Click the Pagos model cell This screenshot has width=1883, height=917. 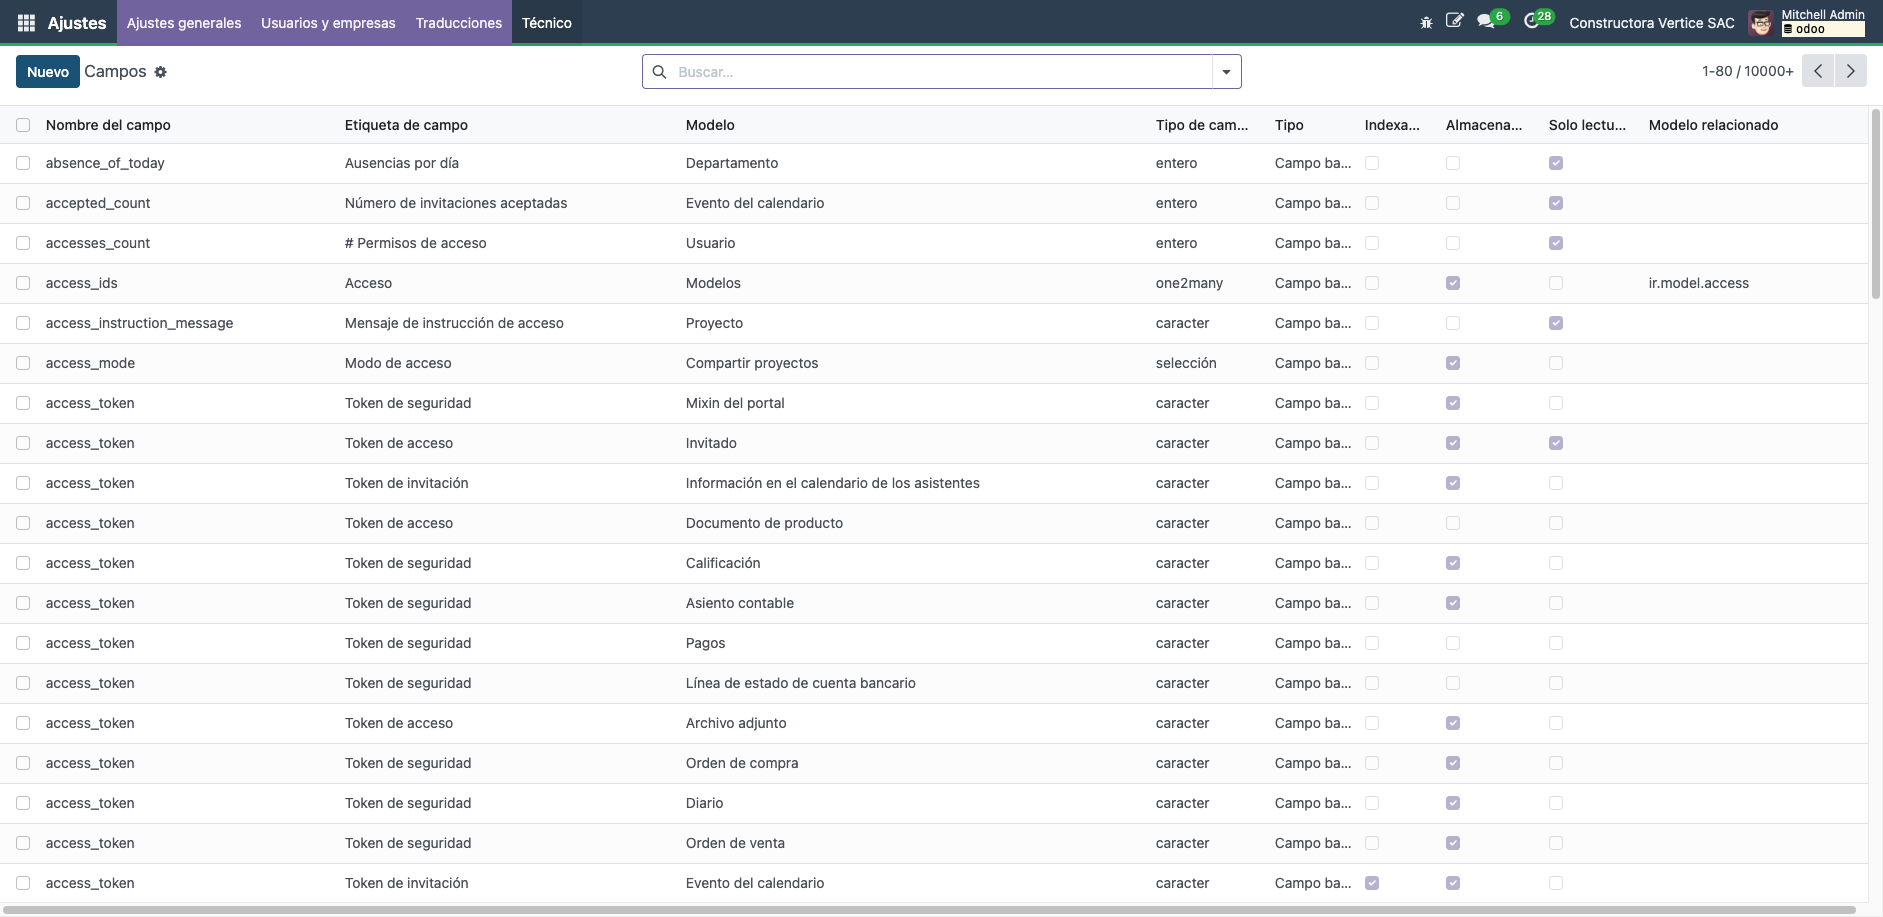705,643
